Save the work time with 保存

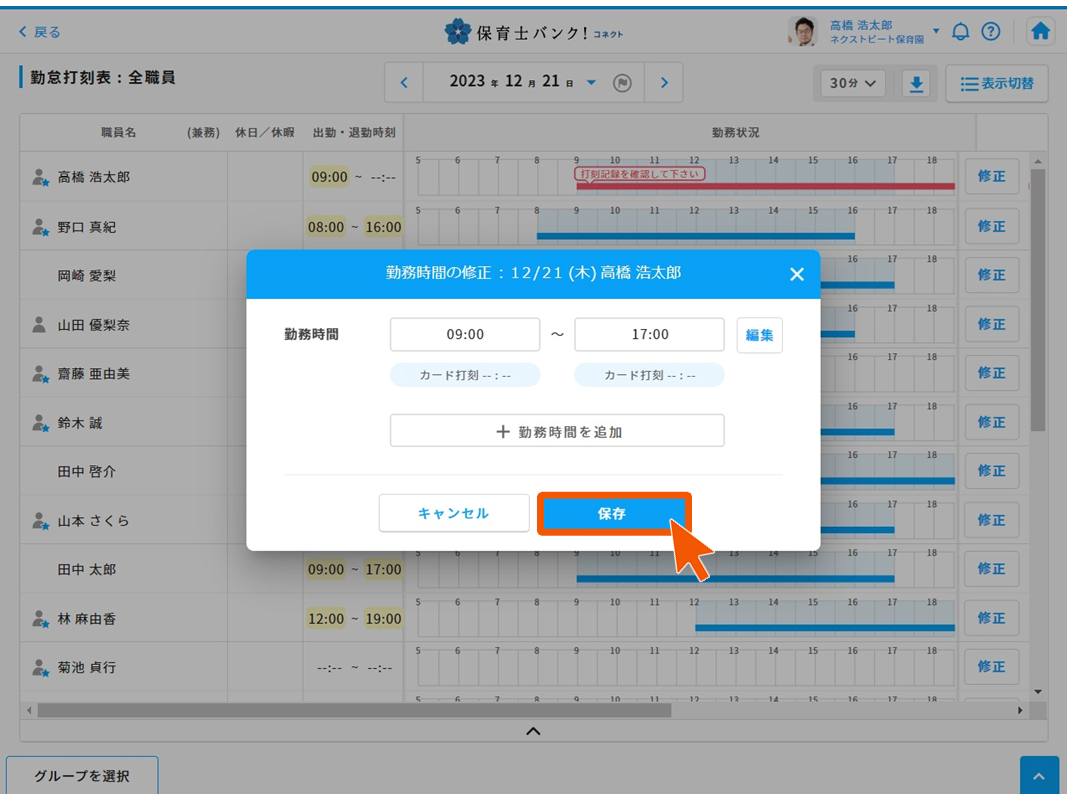(612, 514)
